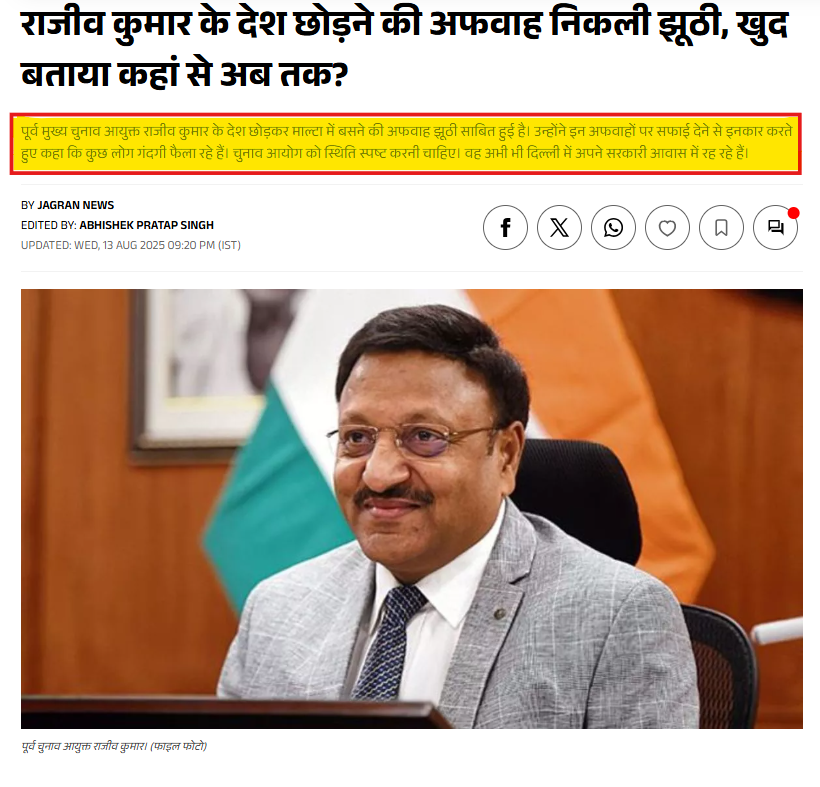820x787 pixels.
Task: Bookmark this article
Action: point(721,227)
